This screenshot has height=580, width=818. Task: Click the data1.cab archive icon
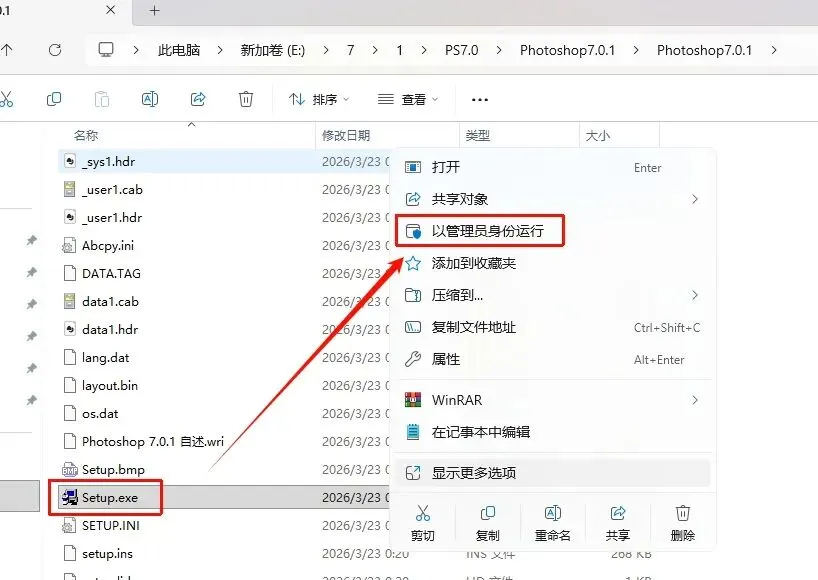(69, 301)
